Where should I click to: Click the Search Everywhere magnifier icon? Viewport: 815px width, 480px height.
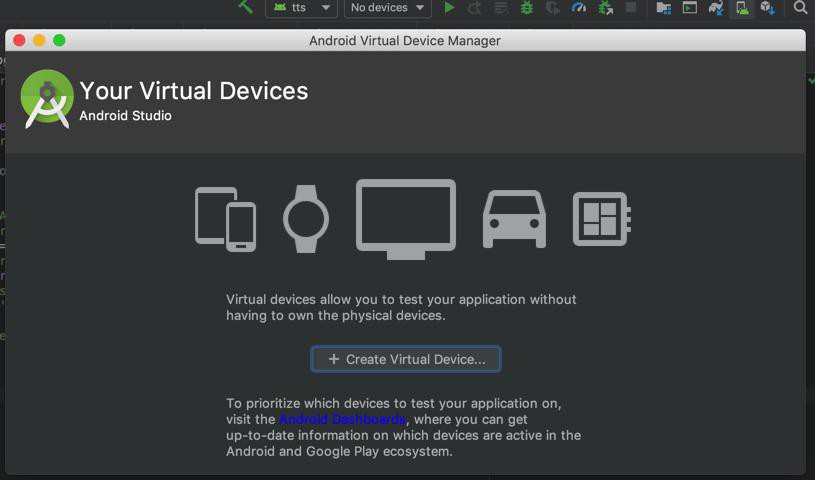coord(800,8)
